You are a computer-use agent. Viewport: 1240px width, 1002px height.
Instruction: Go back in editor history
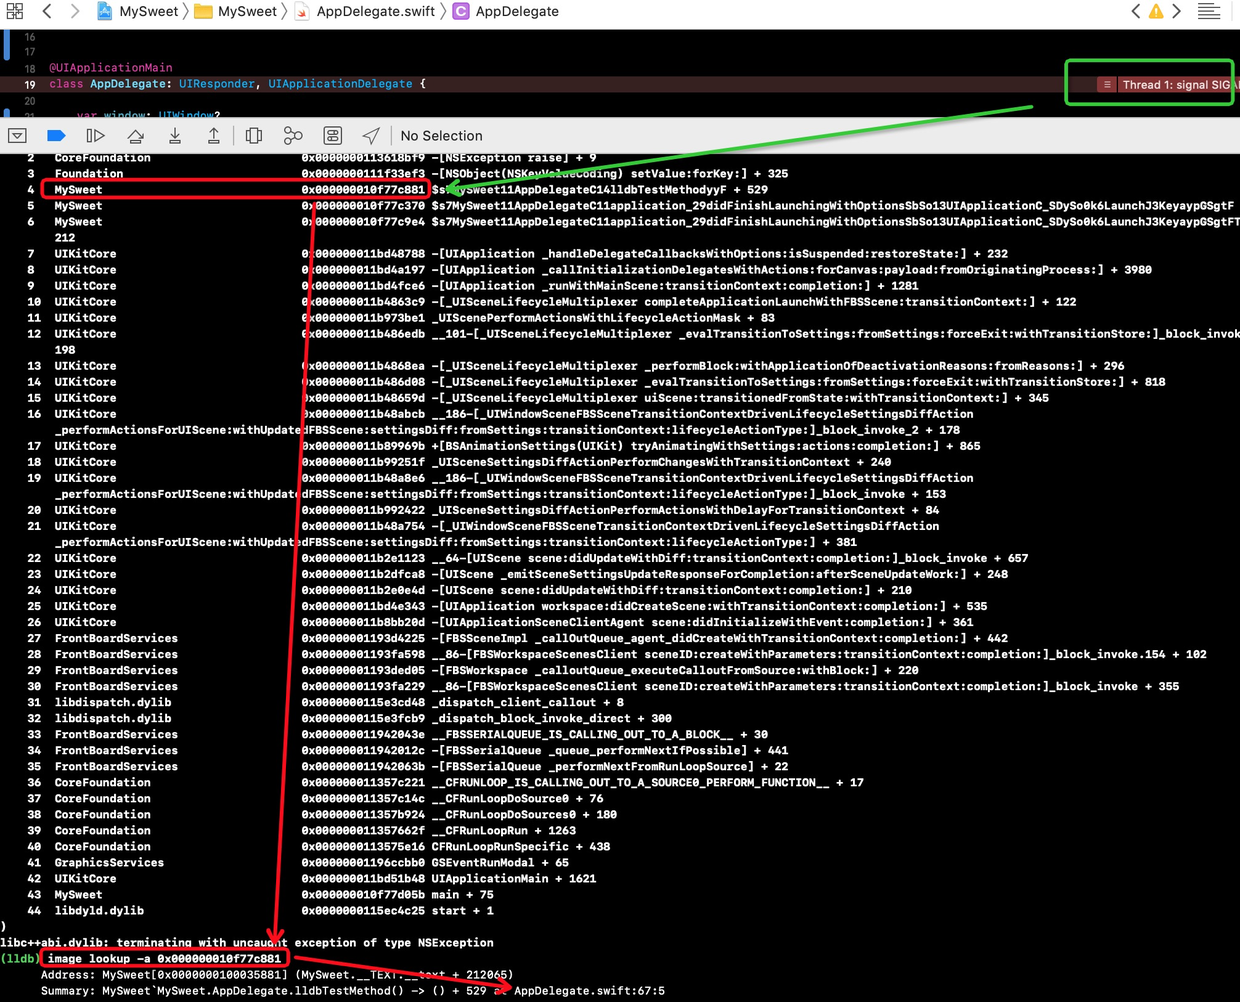pyautogui.click(x=46, y=11)
